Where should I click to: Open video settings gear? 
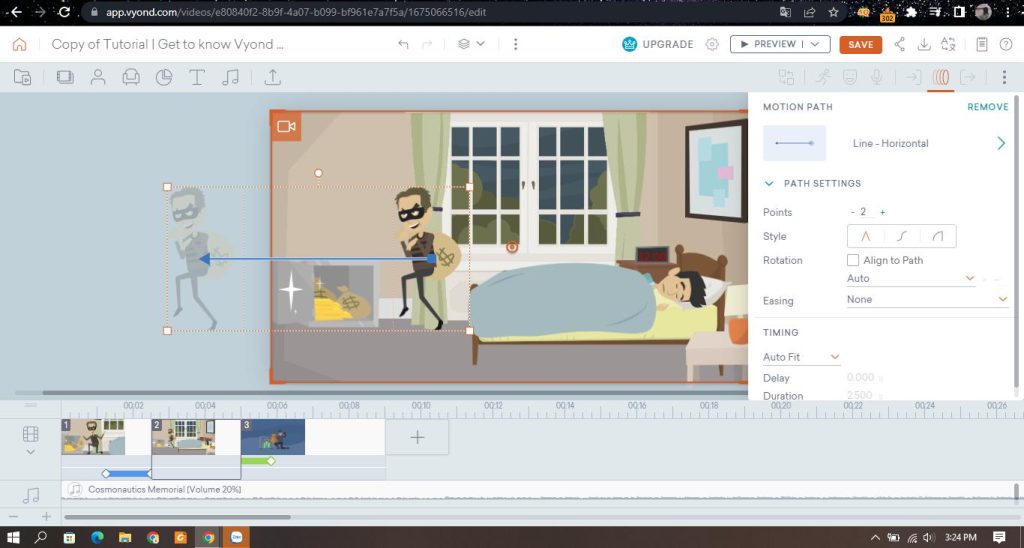tap(712, 44)
